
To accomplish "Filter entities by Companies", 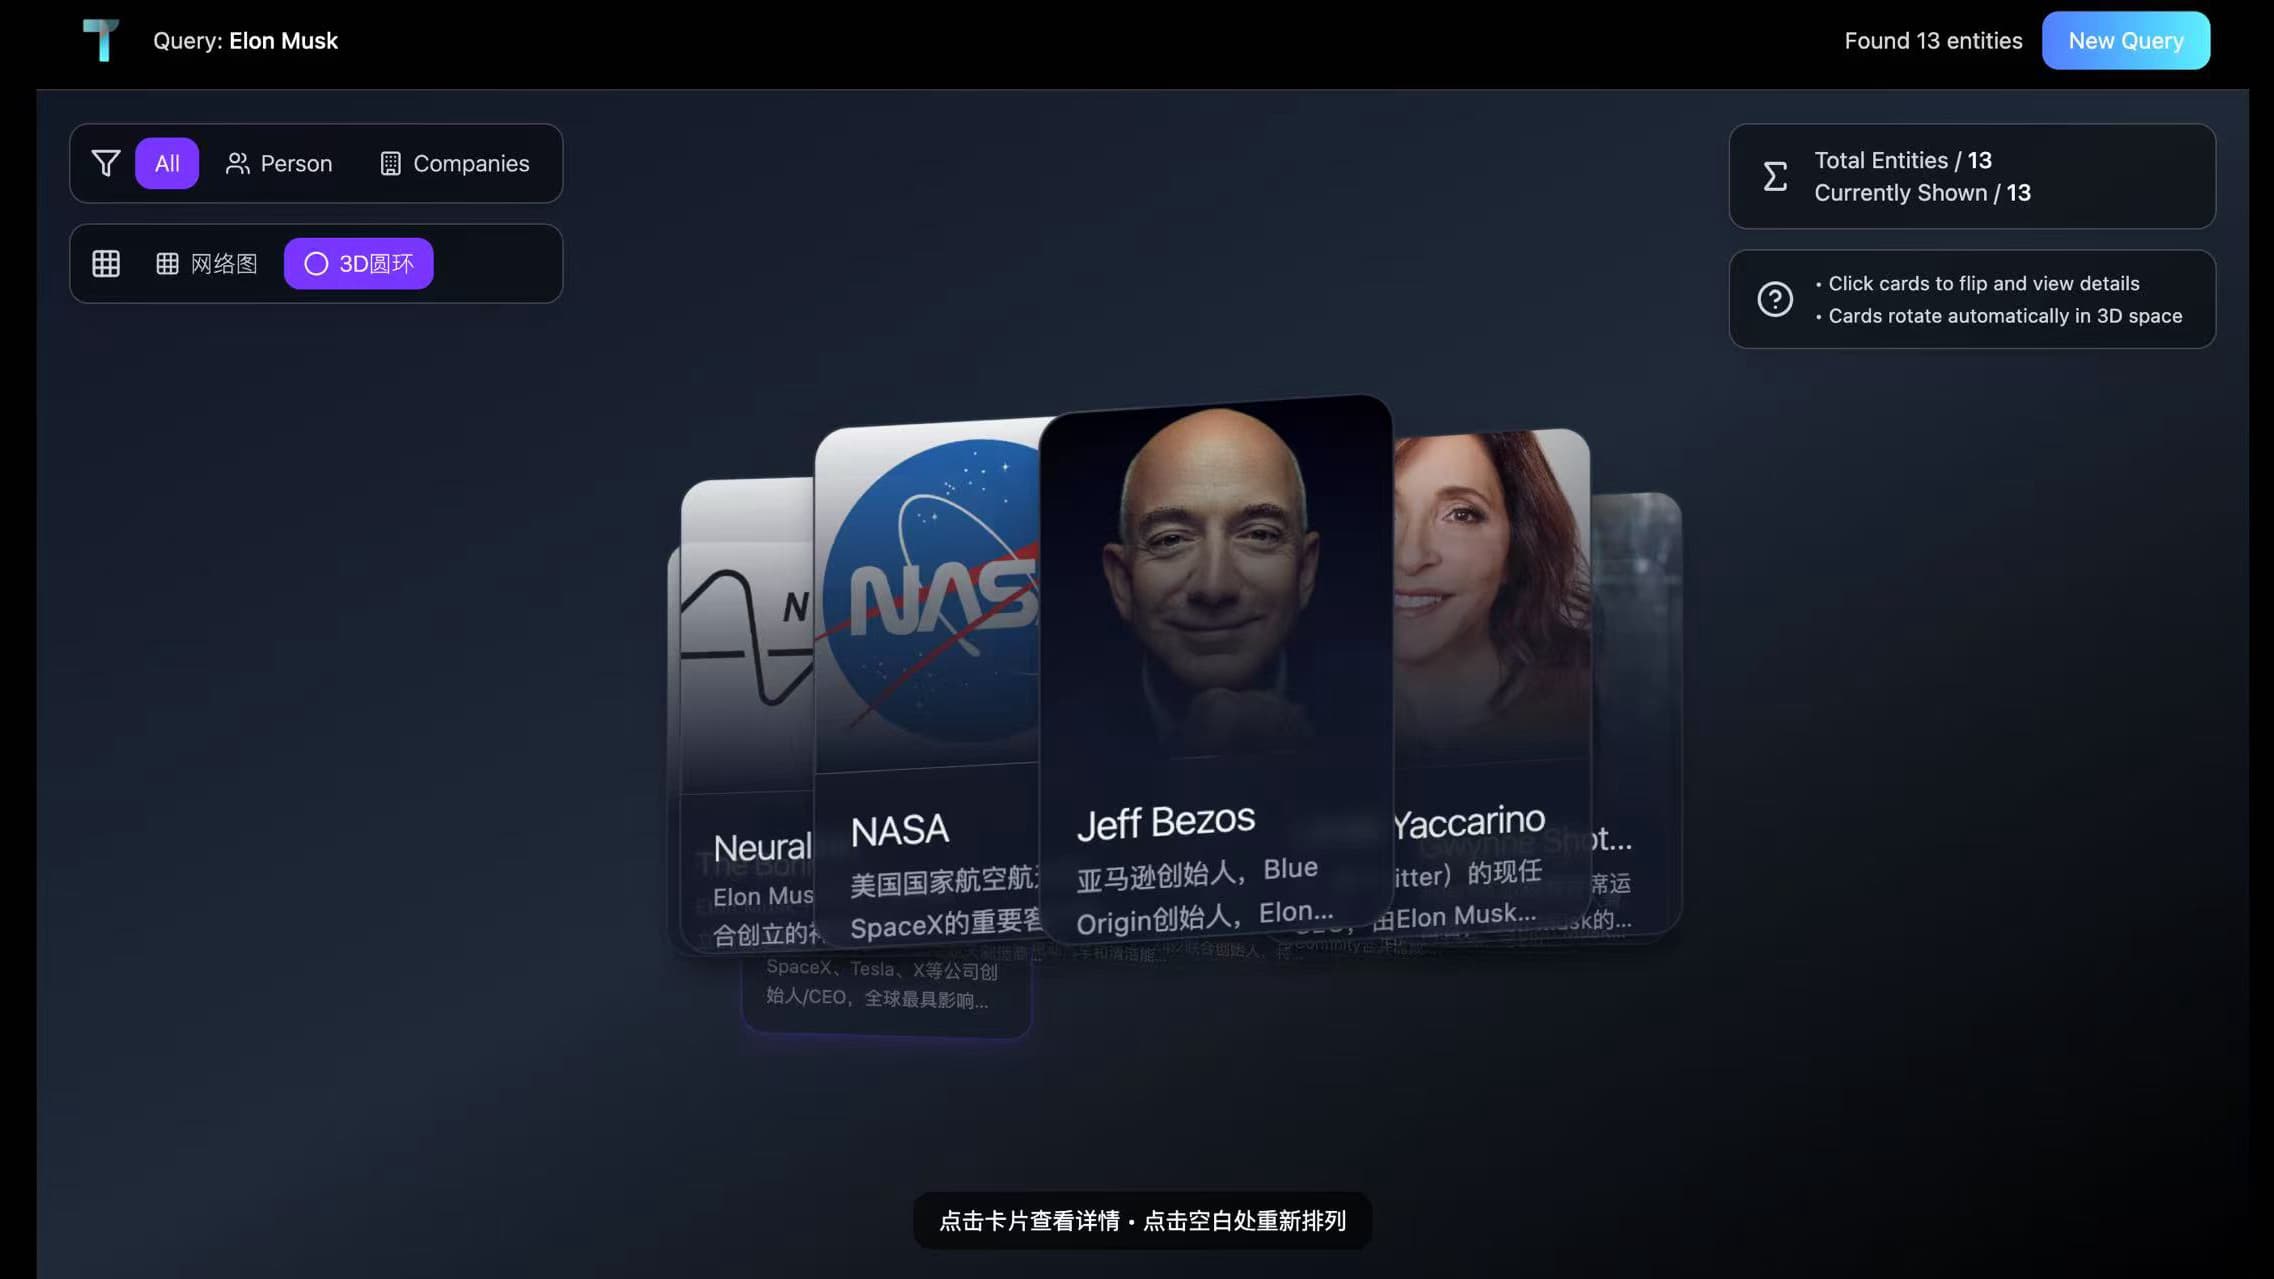I will click(x=455, y=163).
